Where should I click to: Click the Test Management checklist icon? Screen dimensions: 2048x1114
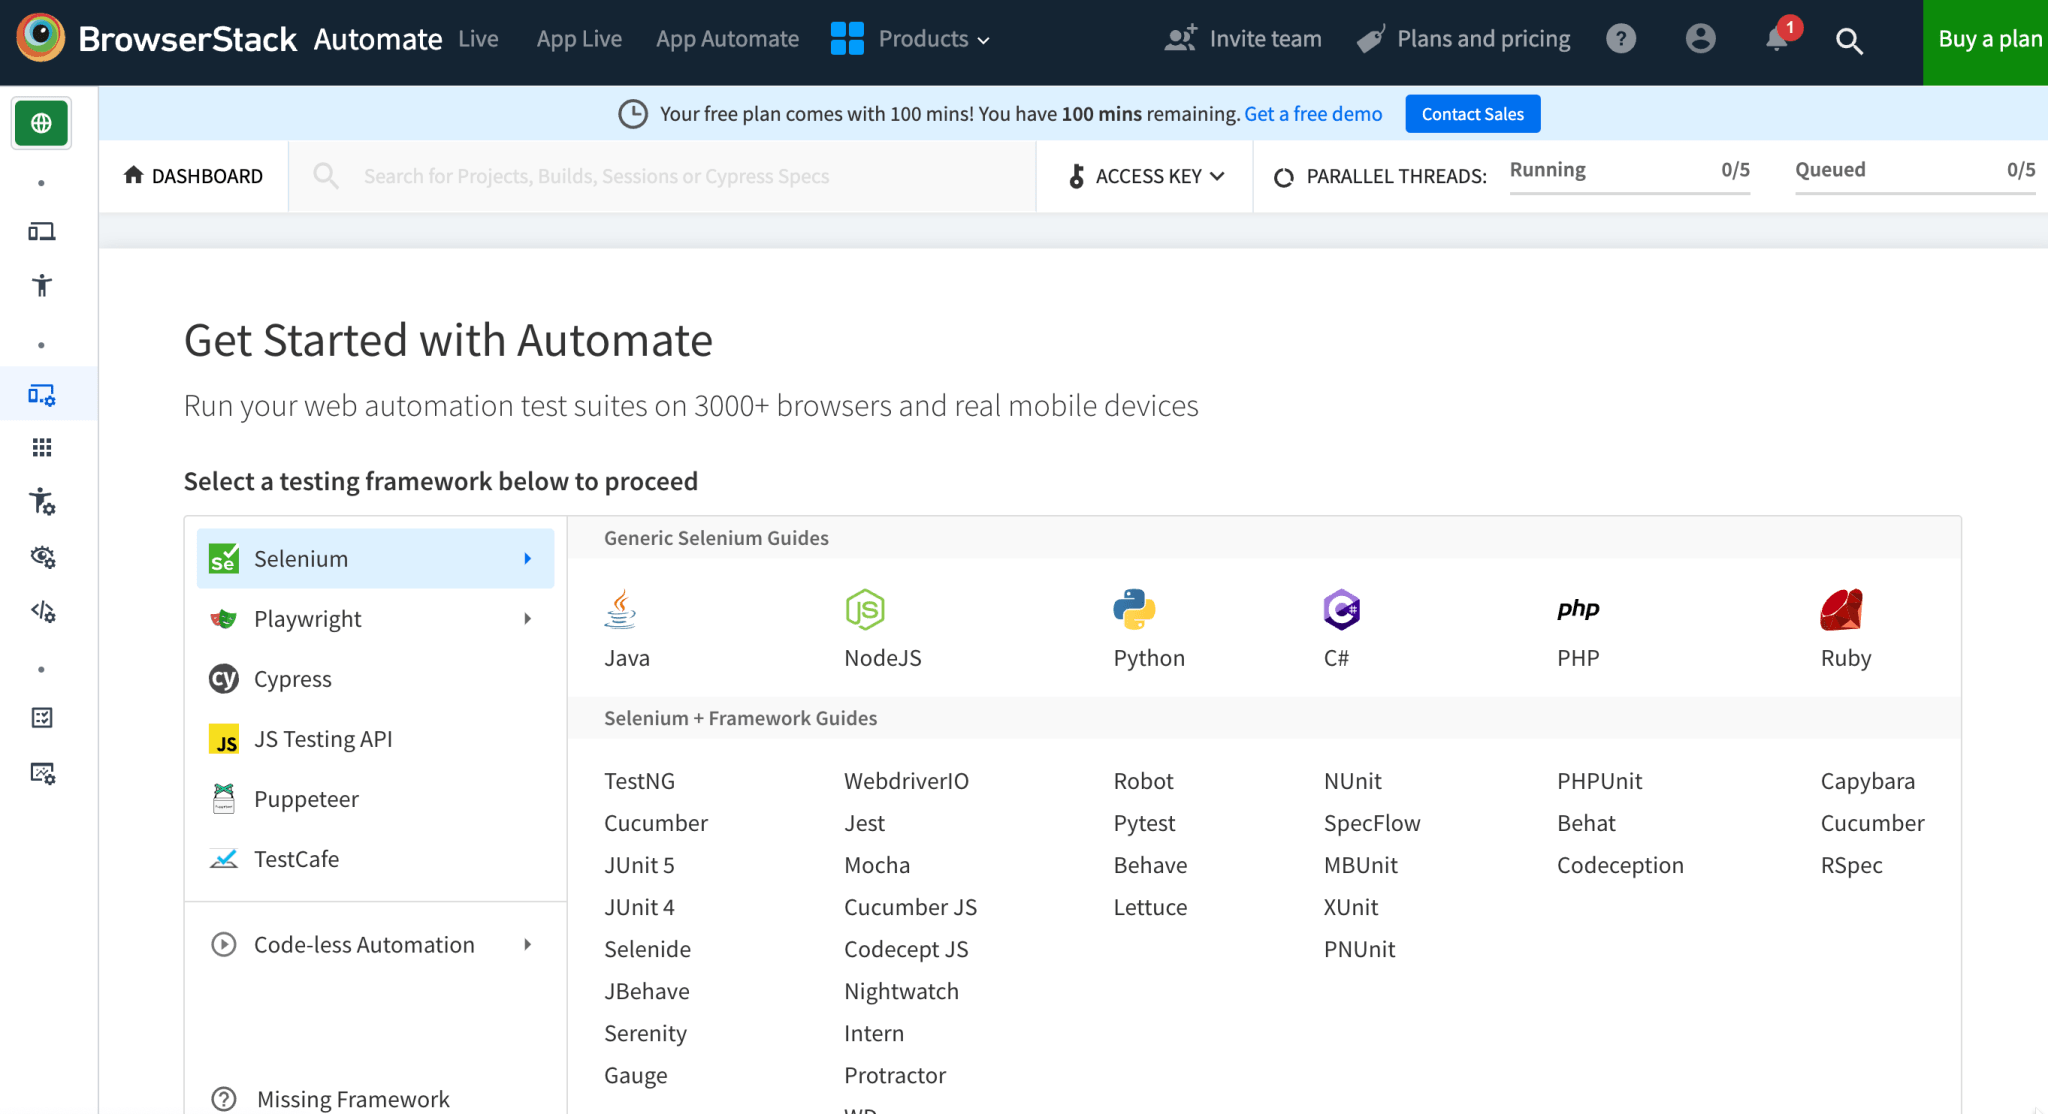click(x=41, y=716)
